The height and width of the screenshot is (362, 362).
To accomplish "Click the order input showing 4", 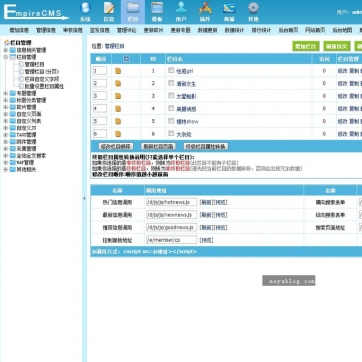I will tap(100, 108).
